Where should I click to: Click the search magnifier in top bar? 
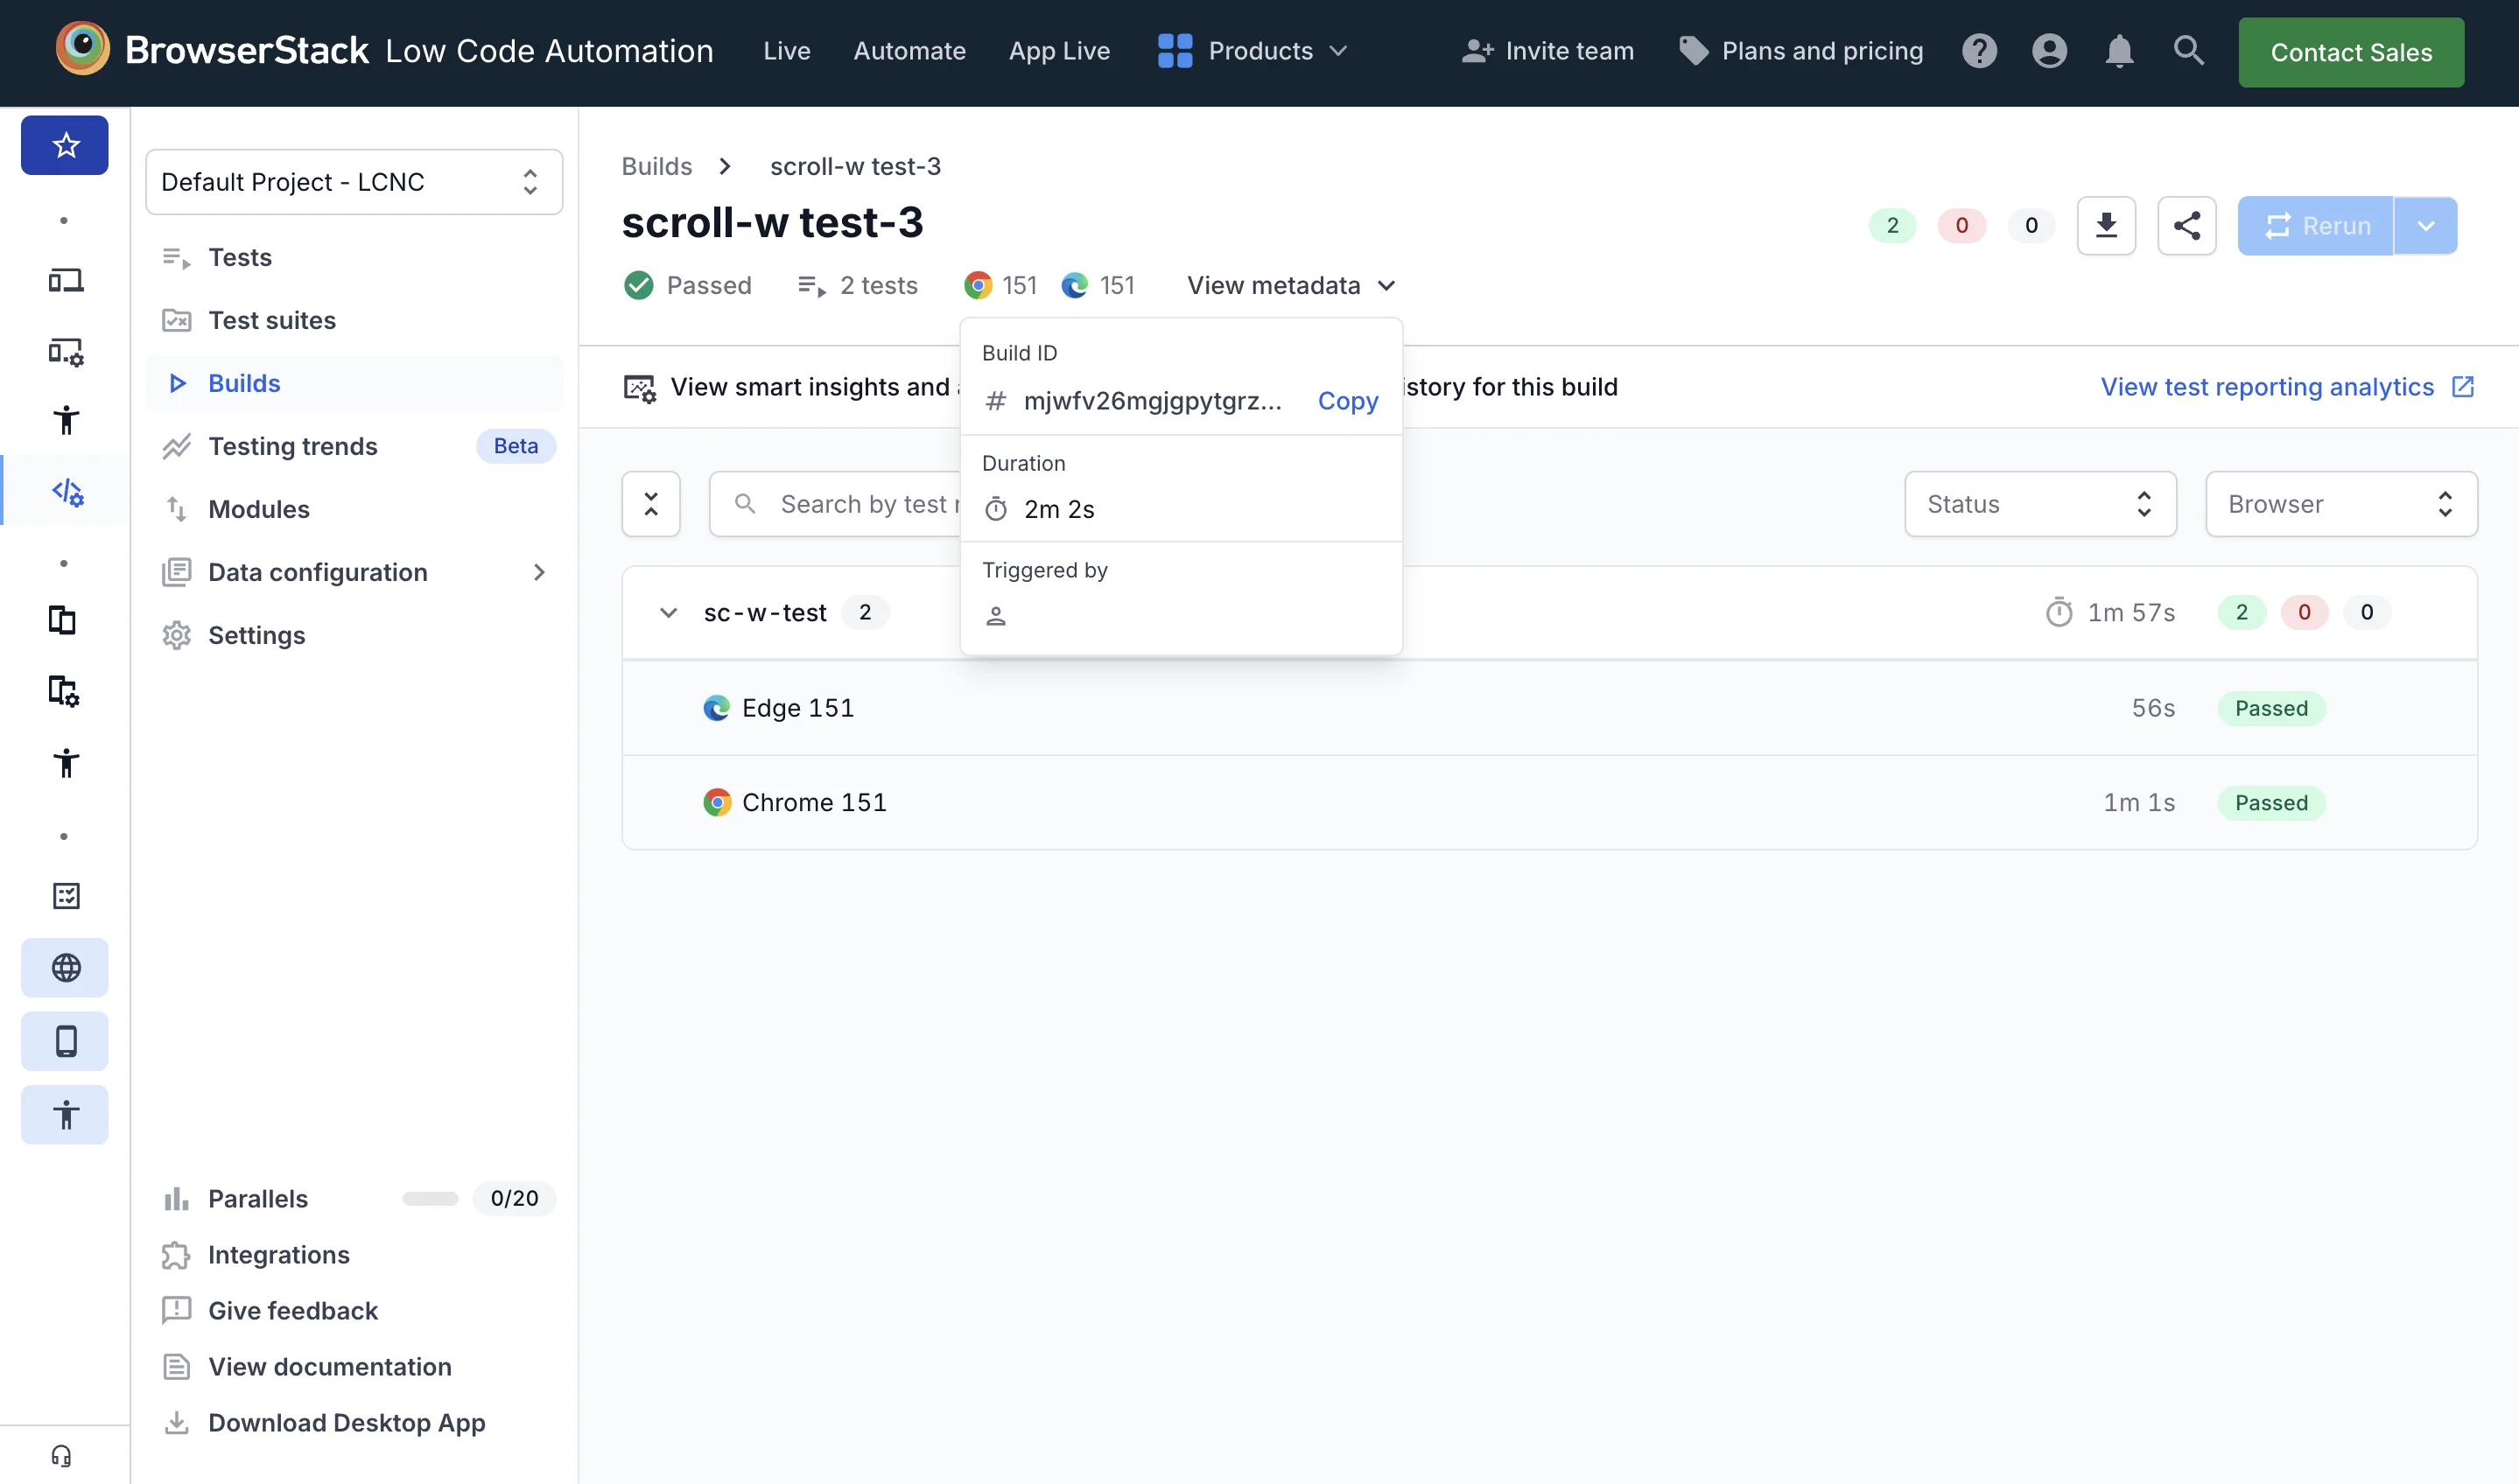(2188, 50)
